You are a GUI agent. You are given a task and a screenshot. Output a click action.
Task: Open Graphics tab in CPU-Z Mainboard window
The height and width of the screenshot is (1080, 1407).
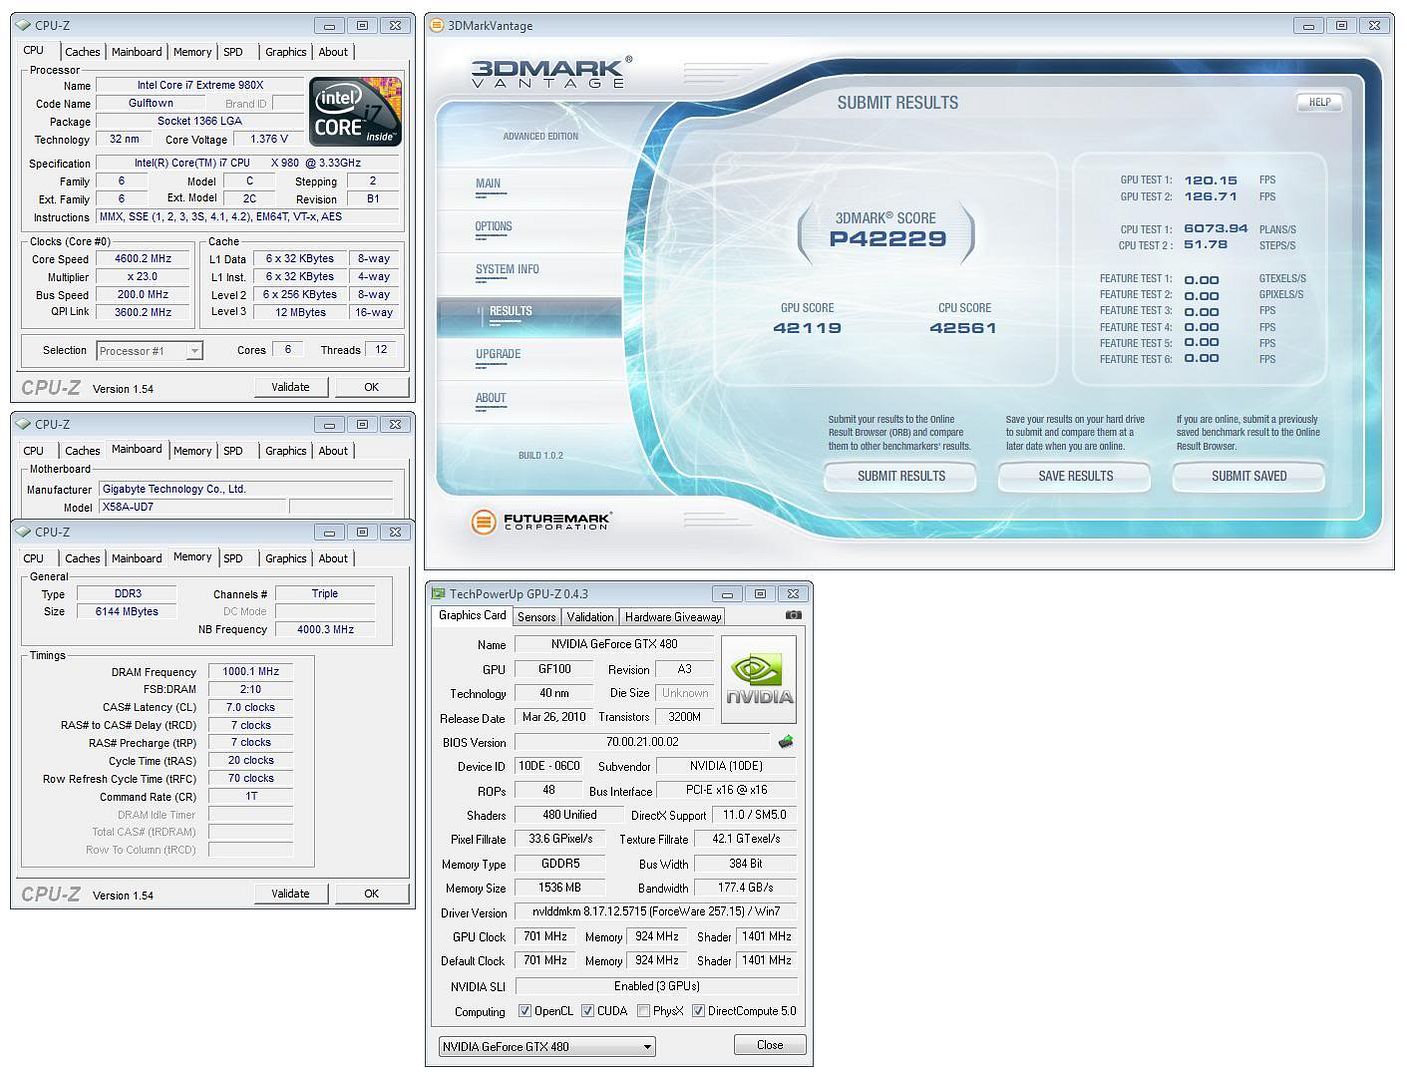[286, 451]
